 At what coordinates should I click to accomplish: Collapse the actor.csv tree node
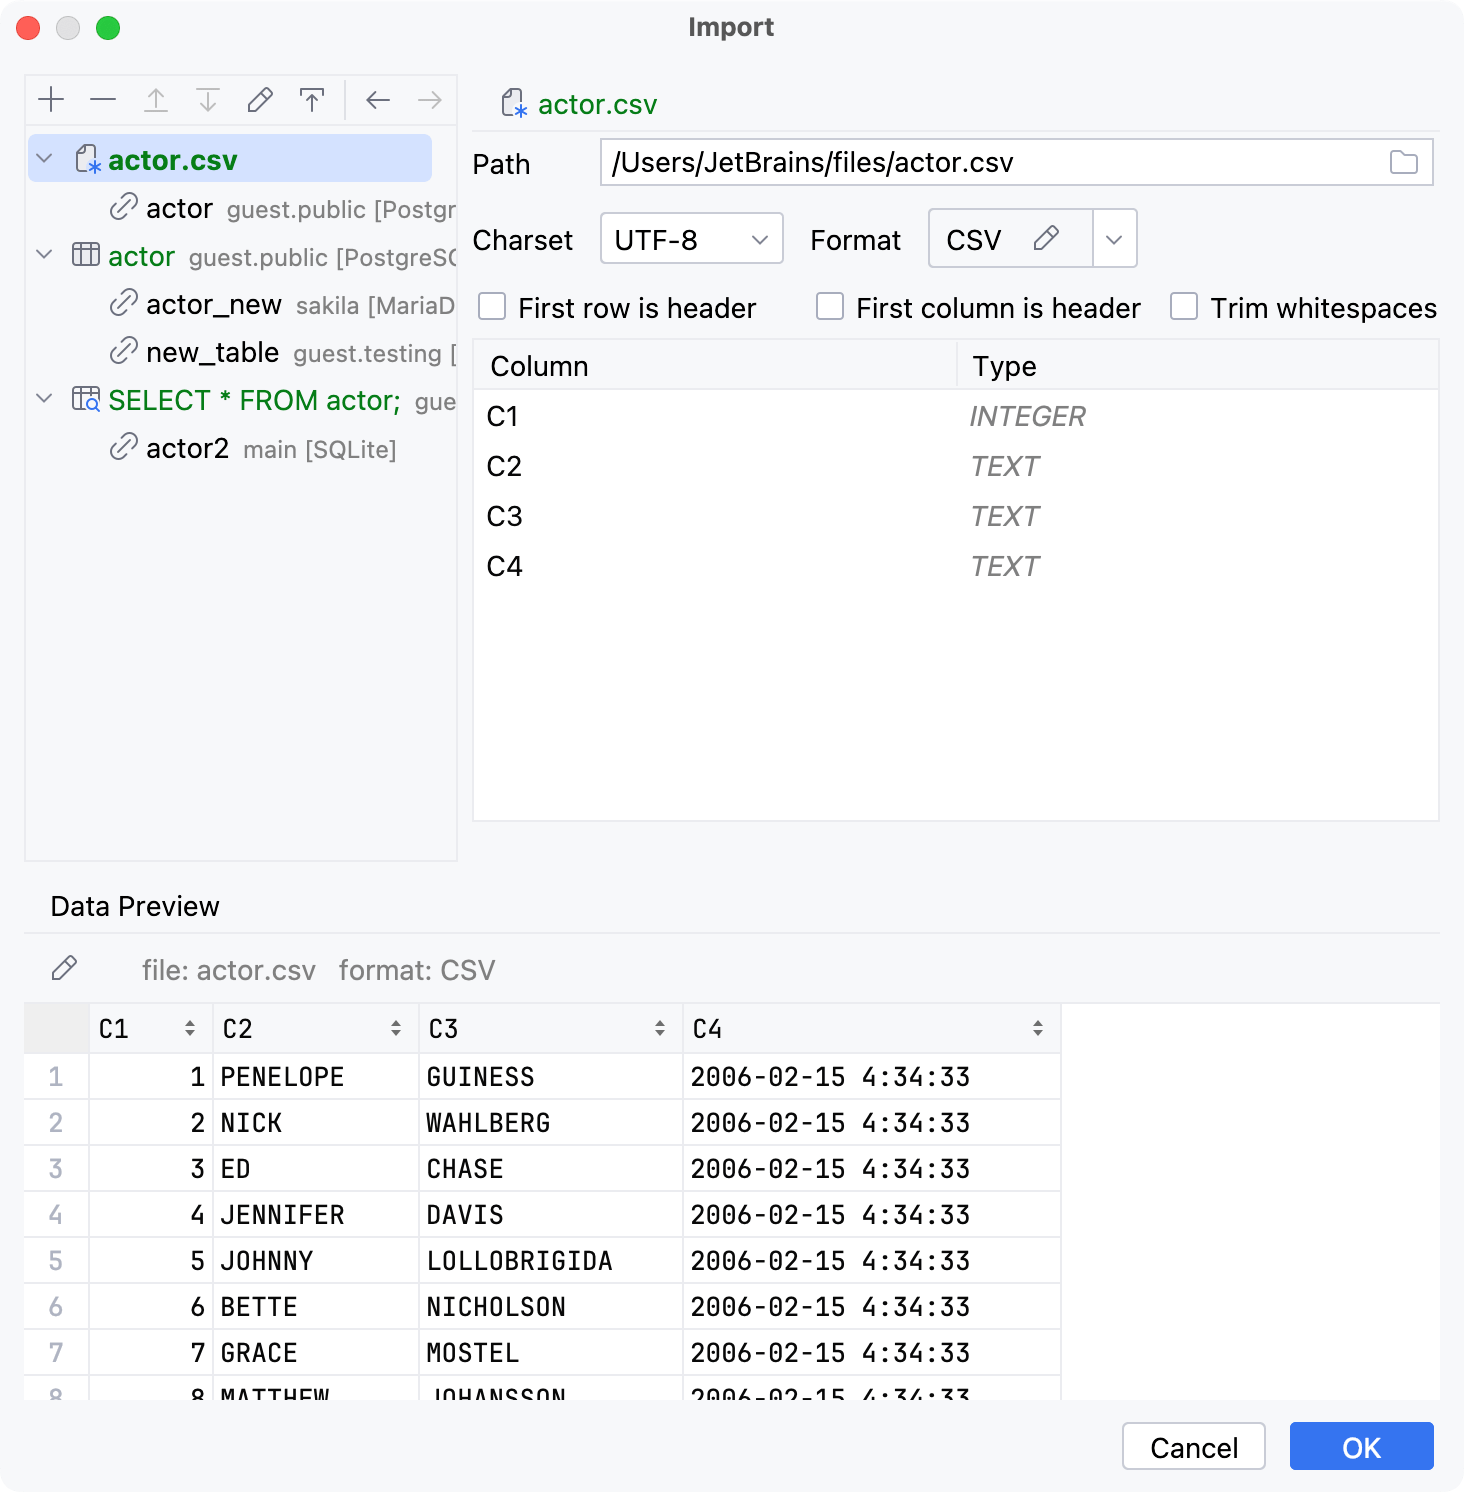(x=42, y=158)
